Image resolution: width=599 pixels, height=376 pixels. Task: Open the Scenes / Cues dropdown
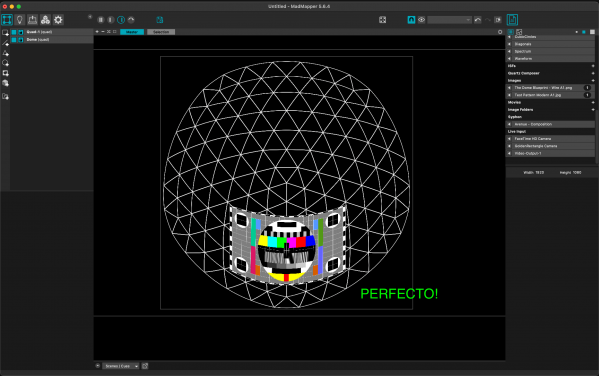click(121, 366)
